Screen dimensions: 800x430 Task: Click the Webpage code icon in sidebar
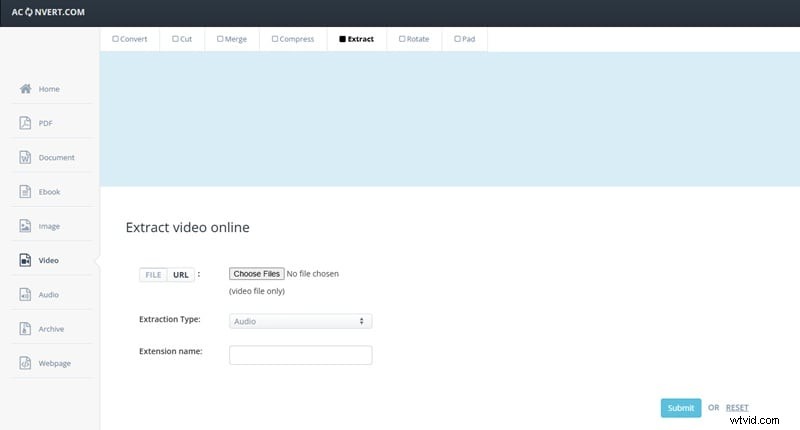click(x=25, y=363)
